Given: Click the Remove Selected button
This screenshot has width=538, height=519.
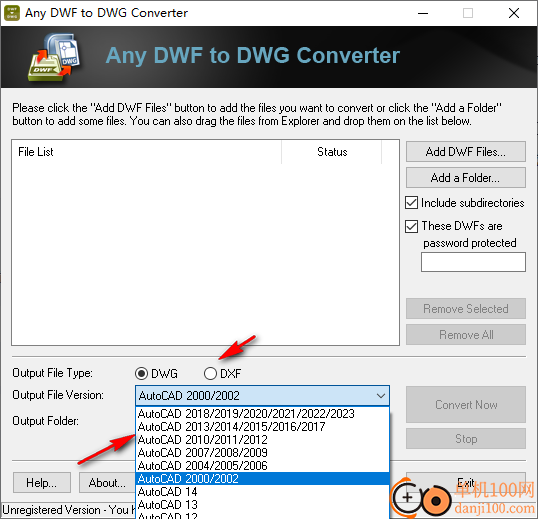Looking at the screenshot, I should point(466,309).
